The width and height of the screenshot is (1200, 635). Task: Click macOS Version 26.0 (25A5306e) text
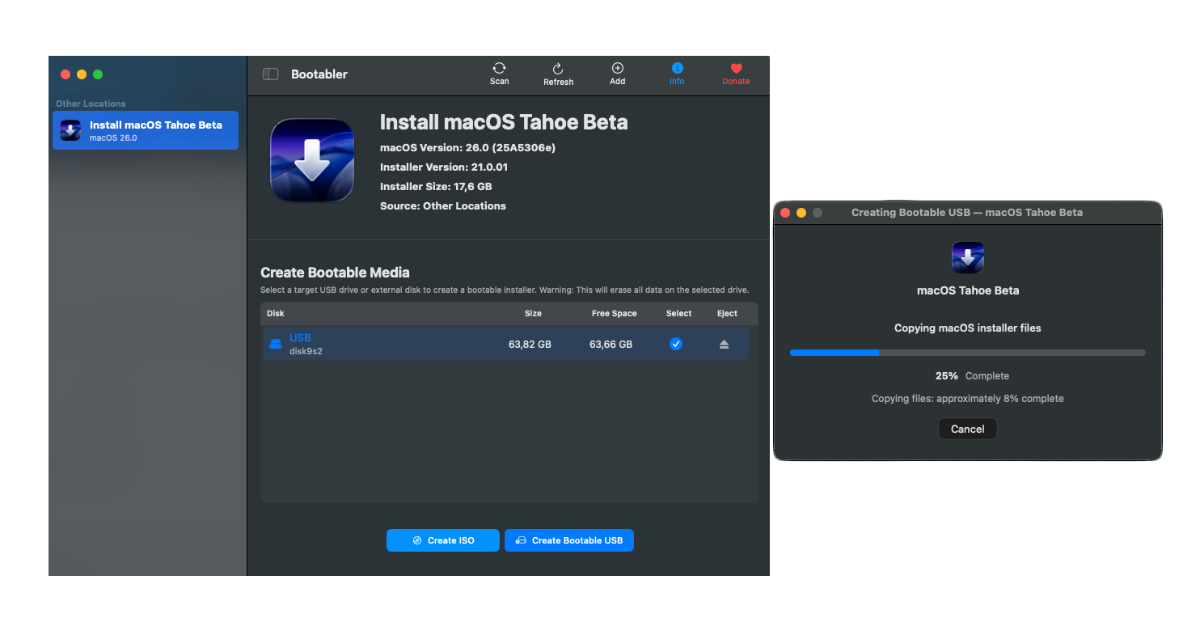468,148
